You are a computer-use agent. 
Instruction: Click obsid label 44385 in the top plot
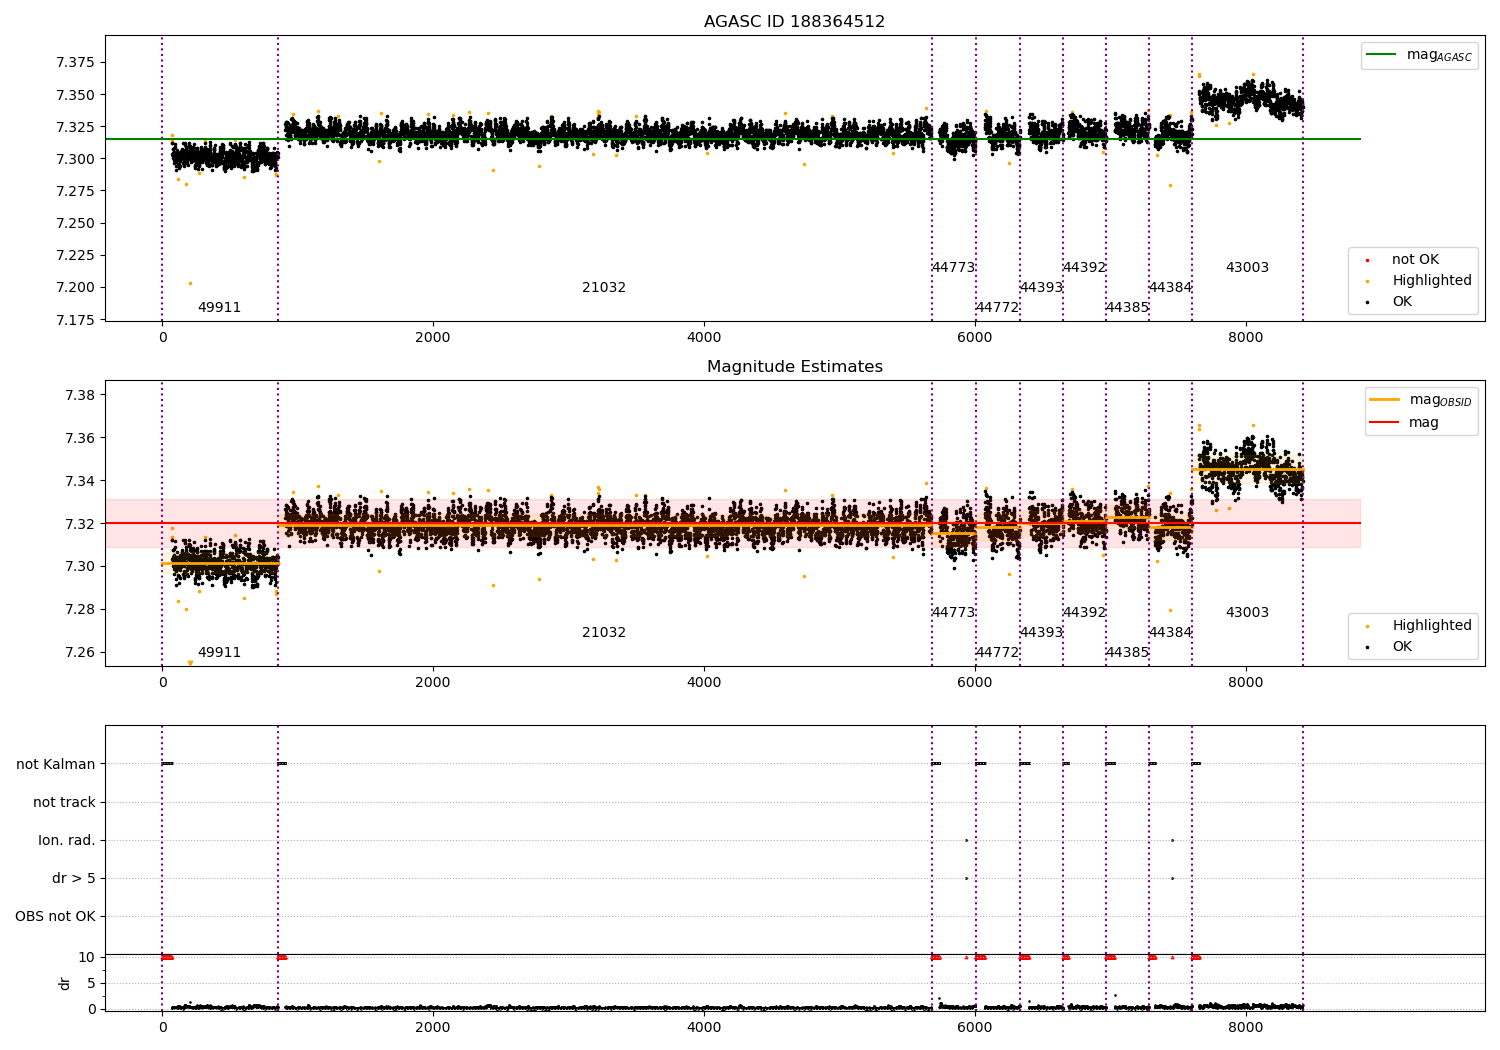tap(1127, 308)
